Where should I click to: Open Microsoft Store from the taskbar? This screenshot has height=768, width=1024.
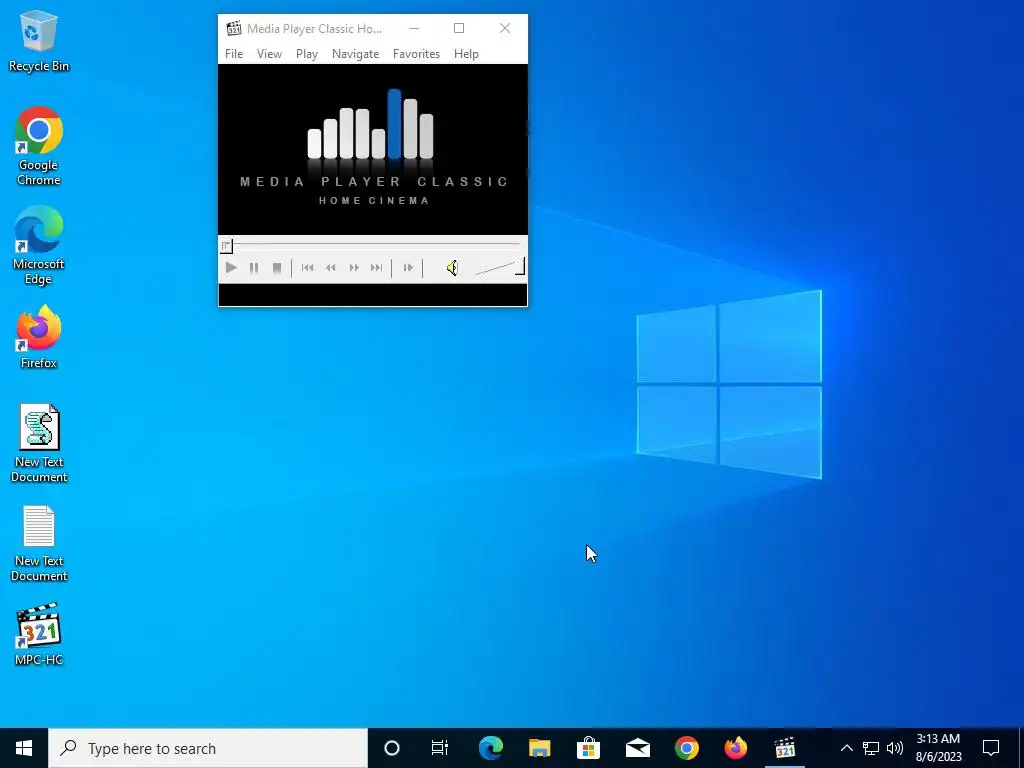pyautogui.click(x=588, y=748)
